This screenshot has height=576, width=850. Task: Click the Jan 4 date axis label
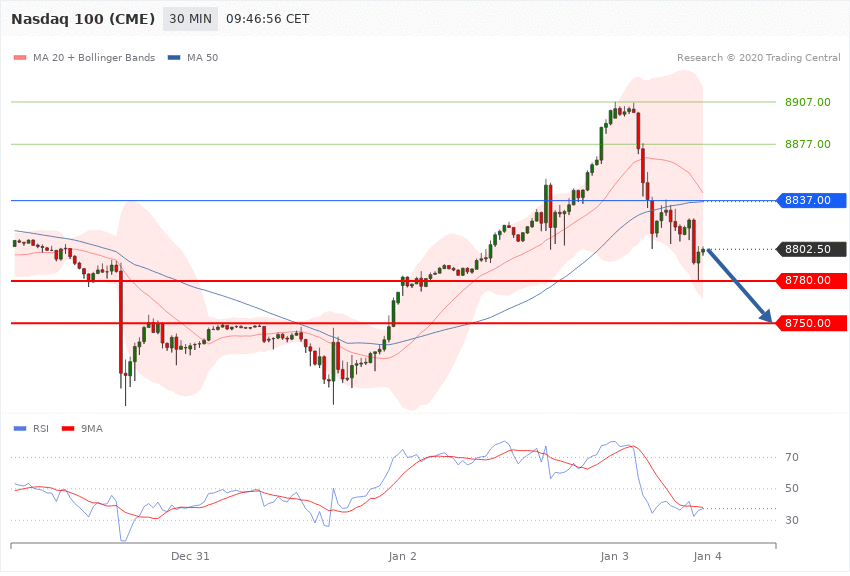(x=707, y=556)
